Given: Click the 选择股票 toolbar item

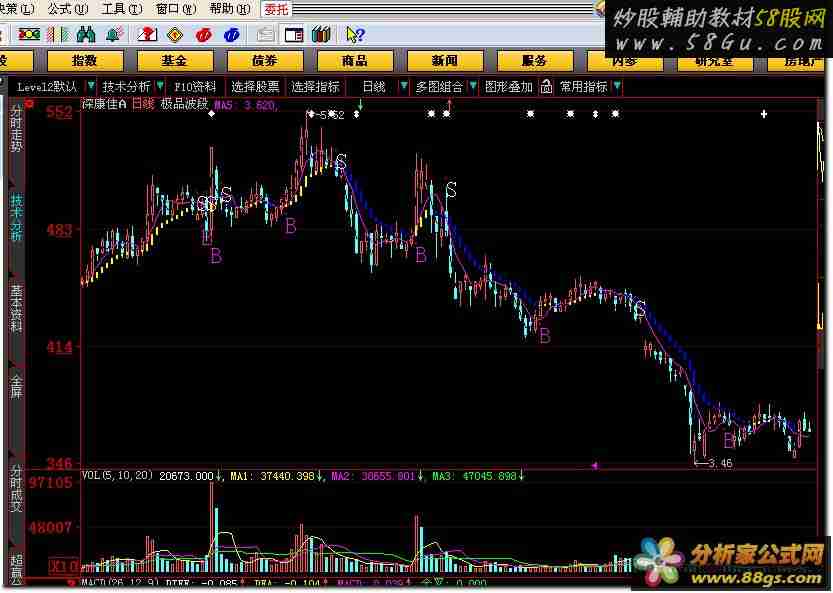Looking at the screenshot, I should [x=255, y=87].
